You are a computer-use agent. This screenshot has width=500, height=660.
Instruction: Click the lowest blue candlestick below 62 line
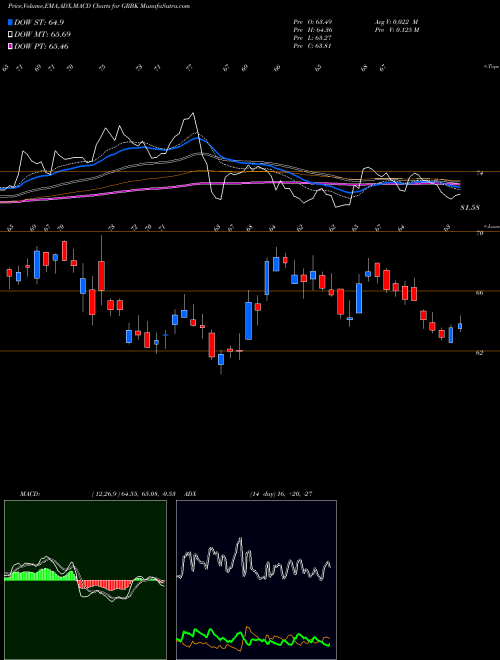click(221, 359)
